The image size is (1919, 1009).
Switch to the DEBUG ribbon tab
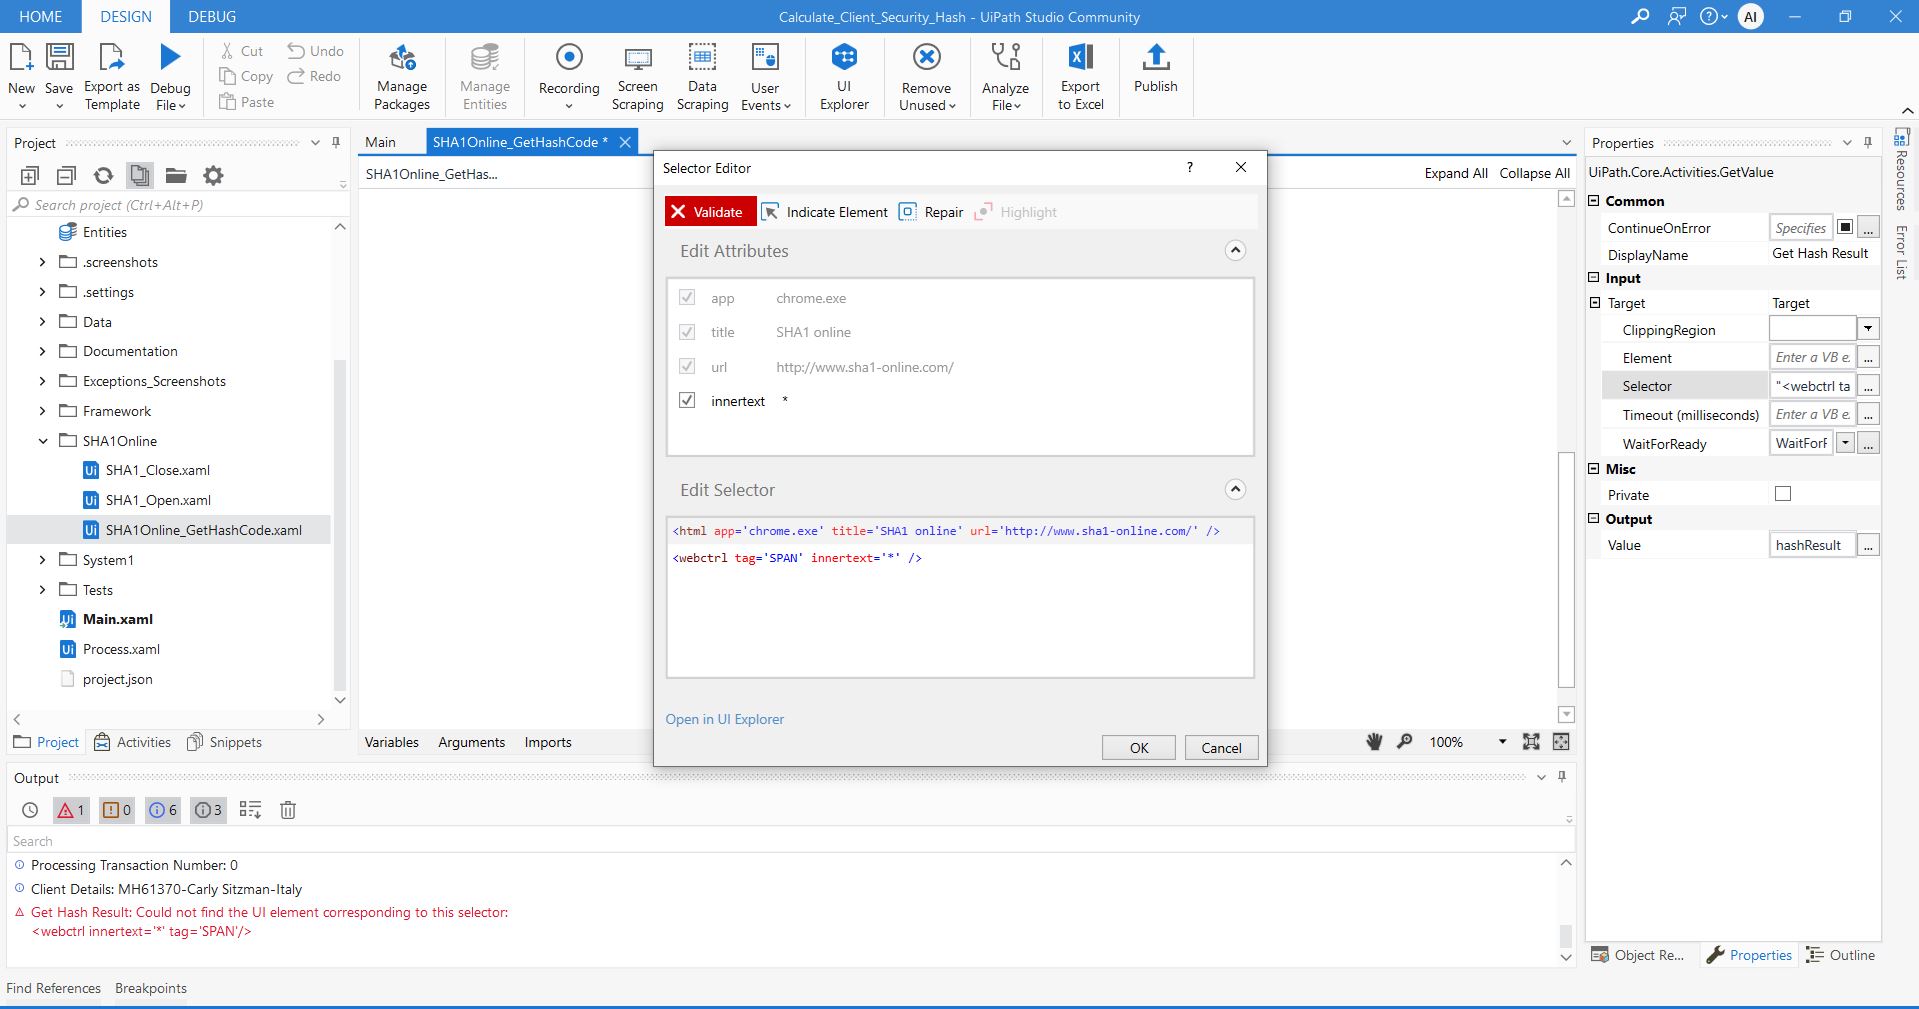point(213,16)
